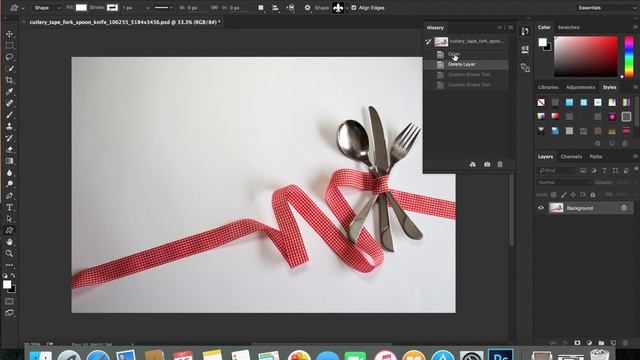
Task: Select the Lasso tool
Action: pyautogui.click(x=9, y=57)
